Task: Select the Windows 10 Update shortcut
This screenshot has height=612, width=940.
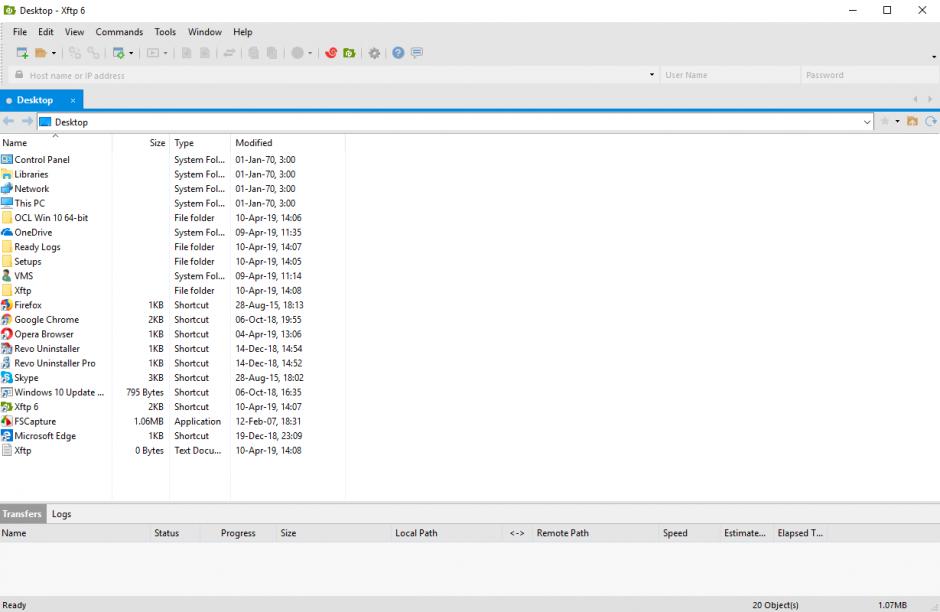Action: point(59,393)
